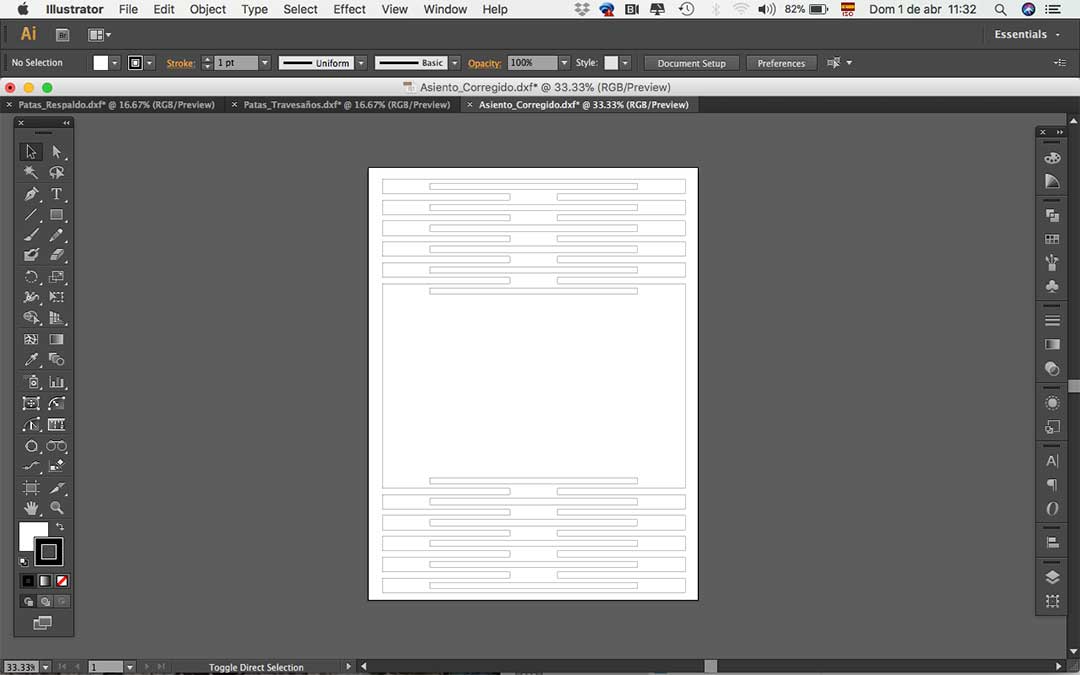
Task: Apply solid Color mode button
Action: (28, 581)
